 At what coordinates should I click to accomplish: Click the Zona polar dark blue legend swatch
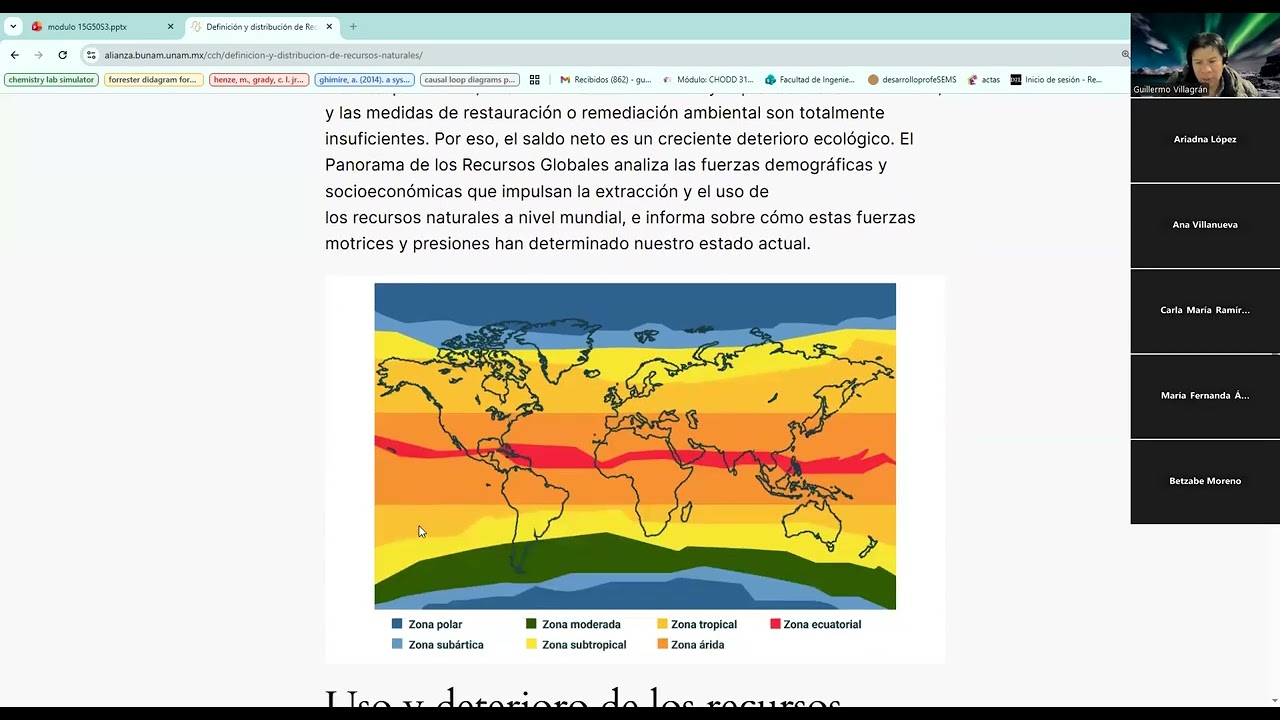click(x=397, y=624)
